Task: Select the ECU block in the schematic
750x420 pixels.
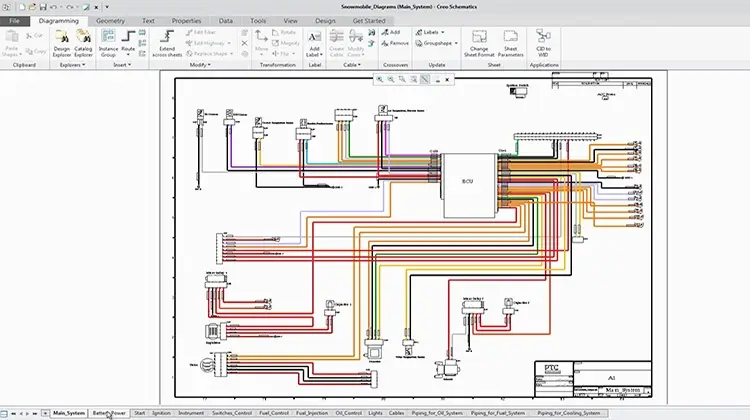Action: 469,185
